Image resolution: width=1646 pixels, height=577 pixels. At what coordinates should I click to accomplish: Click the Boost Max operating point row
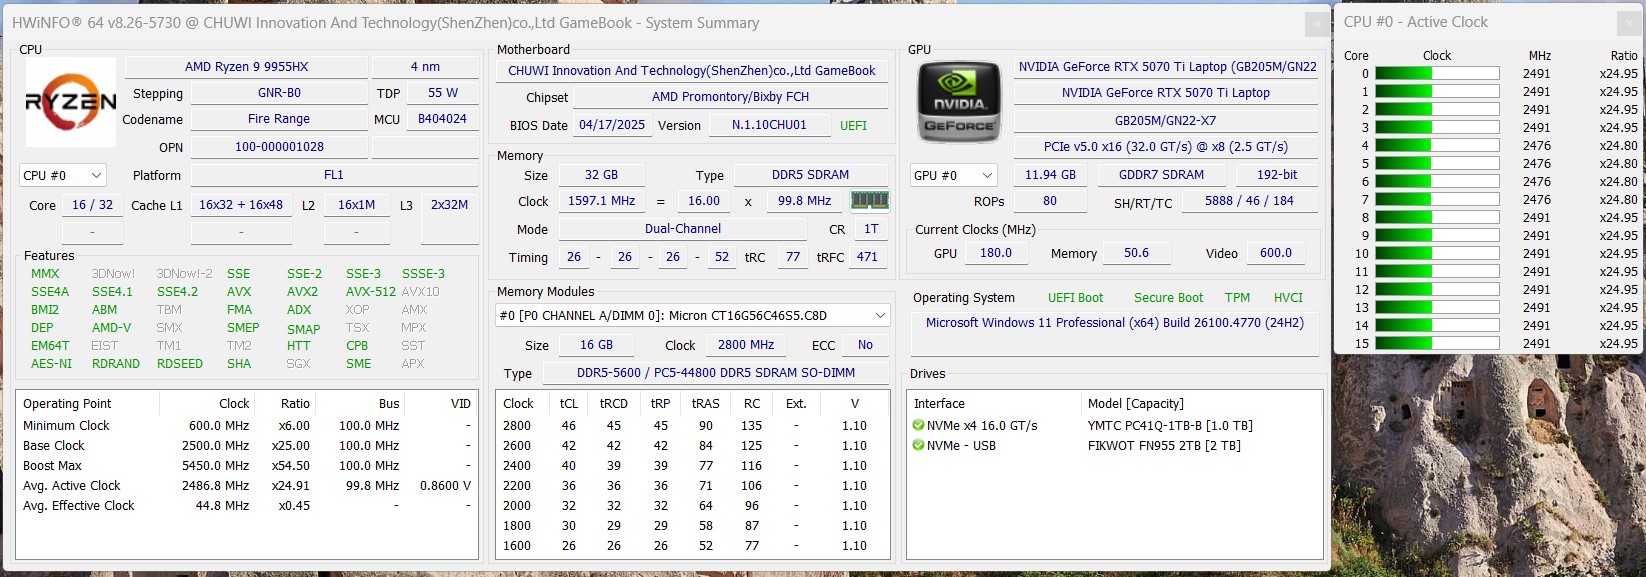pyautogui.click(x=247, y=466)
